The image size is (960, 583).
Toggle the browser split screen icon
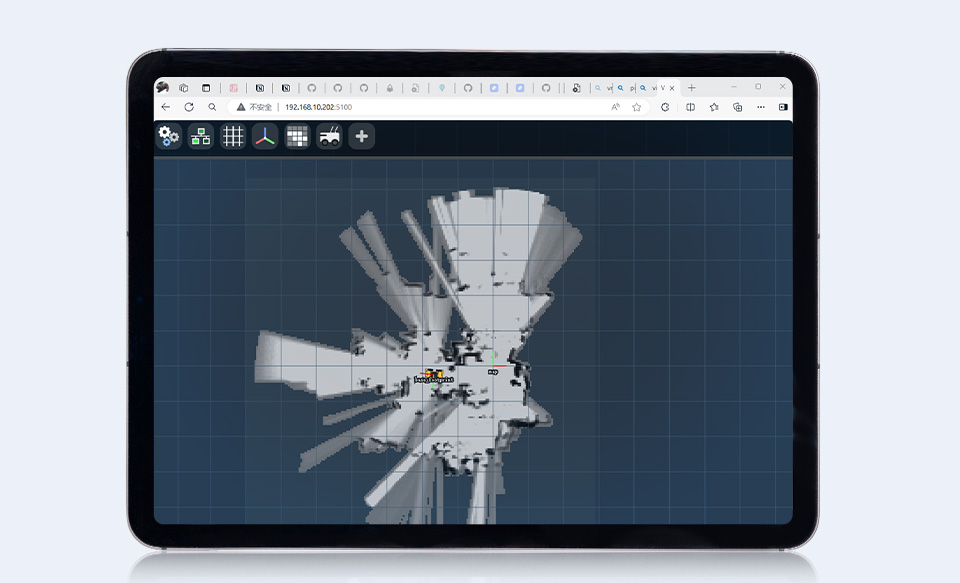pos(691,107)
